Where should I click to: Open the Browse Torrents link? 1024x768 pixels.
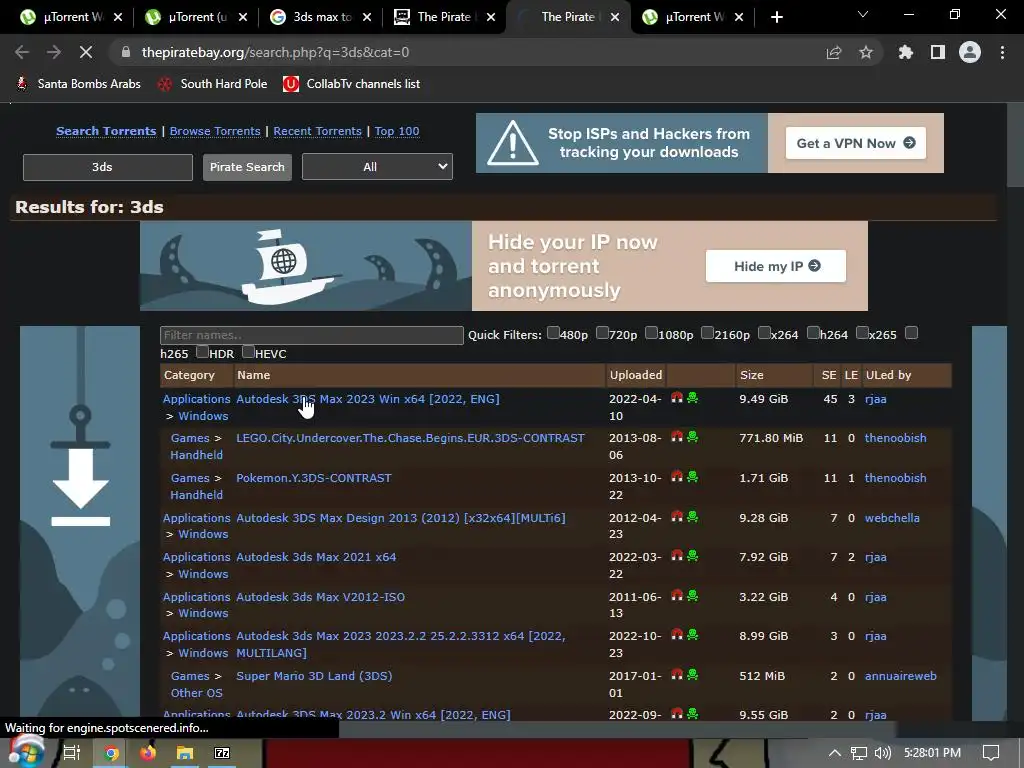tap(215, 131)
